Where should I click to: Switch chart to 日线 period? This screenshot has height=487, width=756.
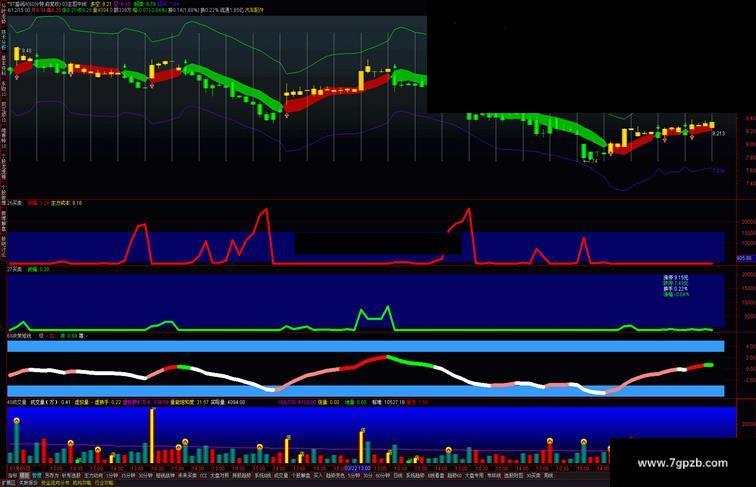398,476
